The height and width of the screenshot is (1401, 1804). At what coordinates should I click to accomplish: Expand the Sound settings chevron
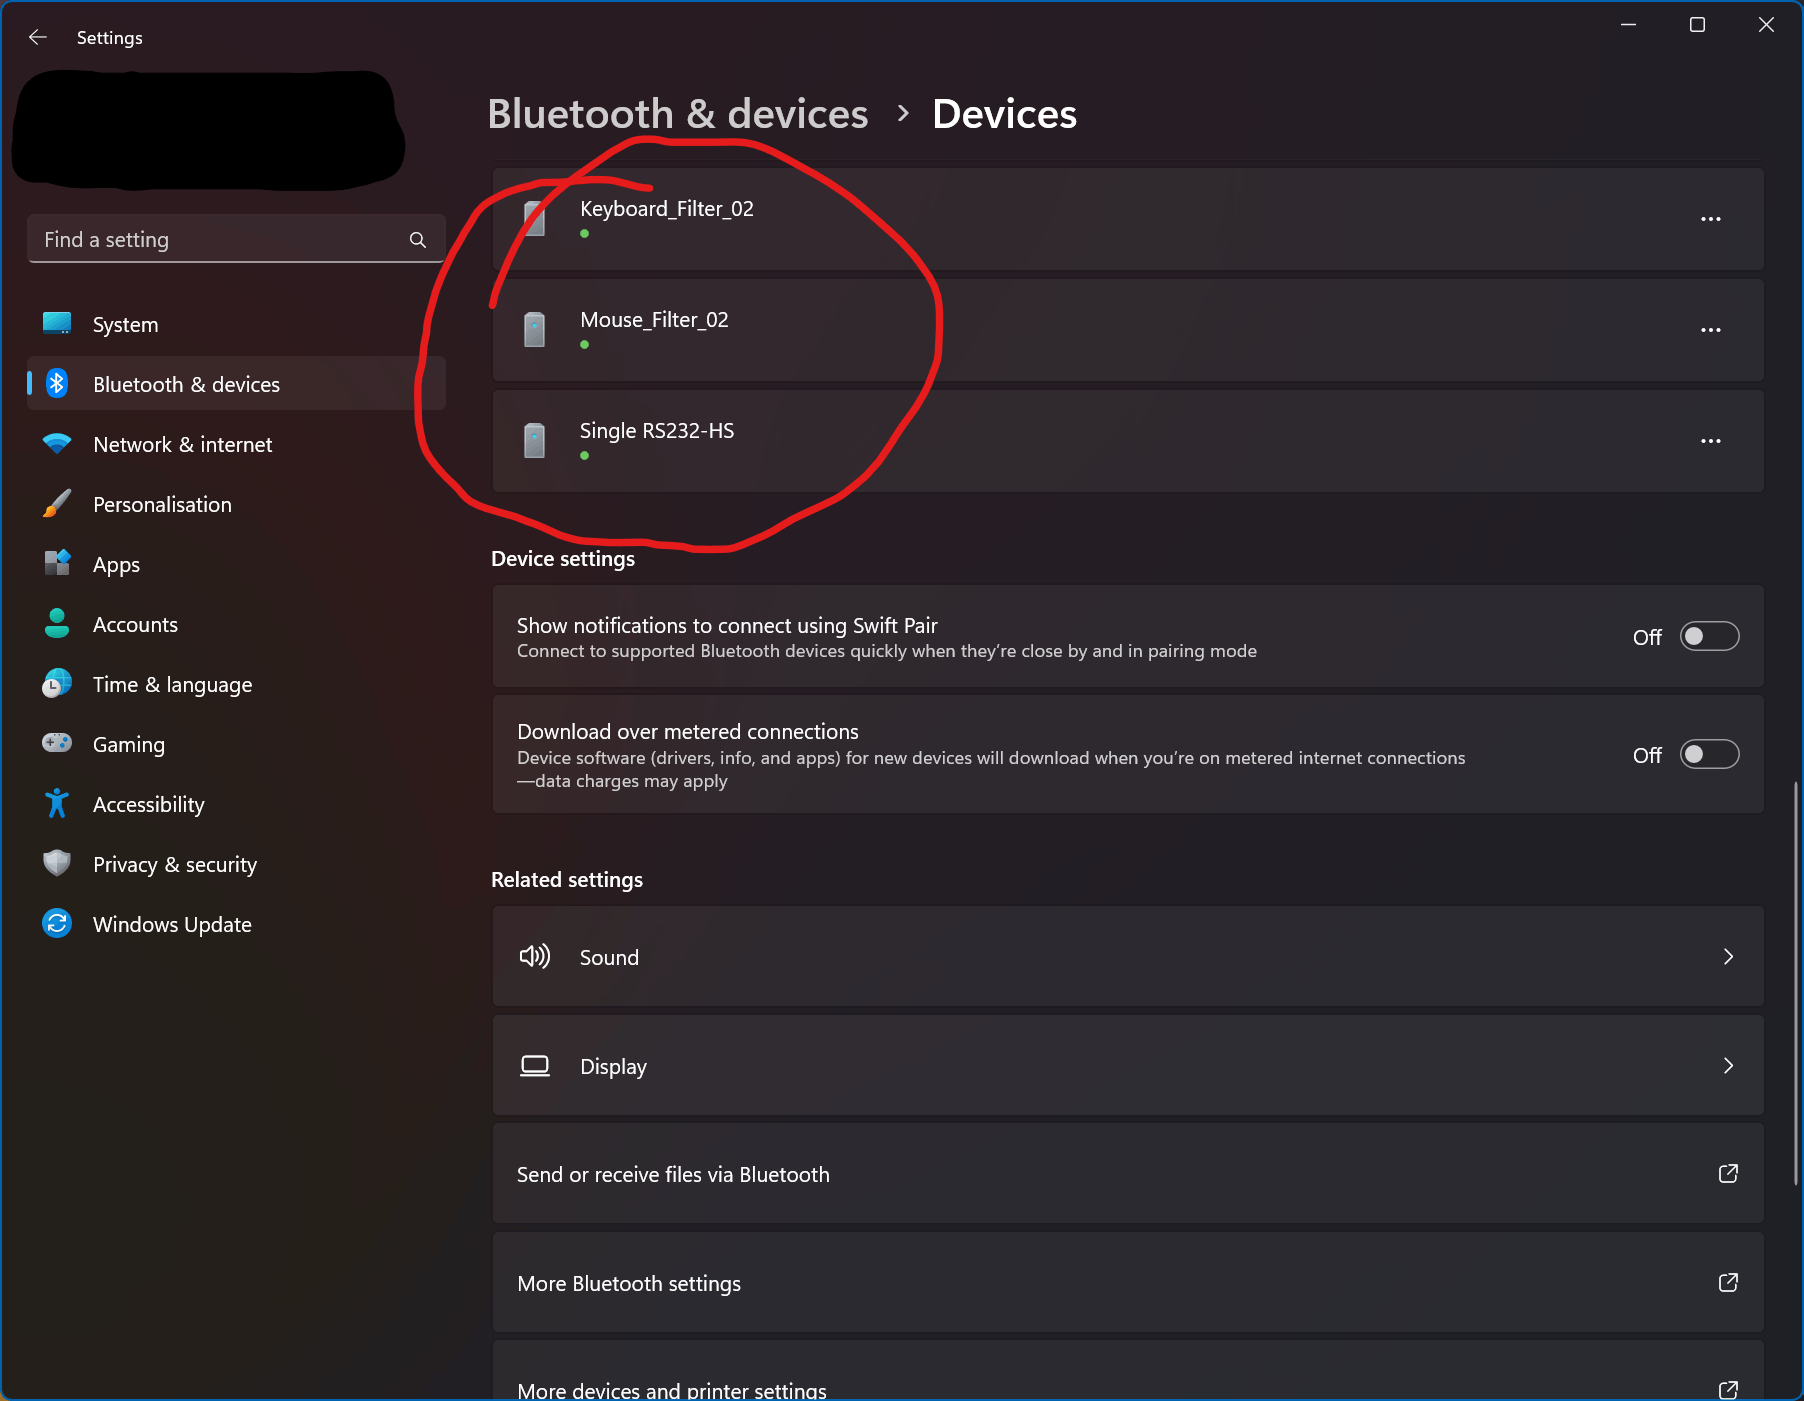1728,957
